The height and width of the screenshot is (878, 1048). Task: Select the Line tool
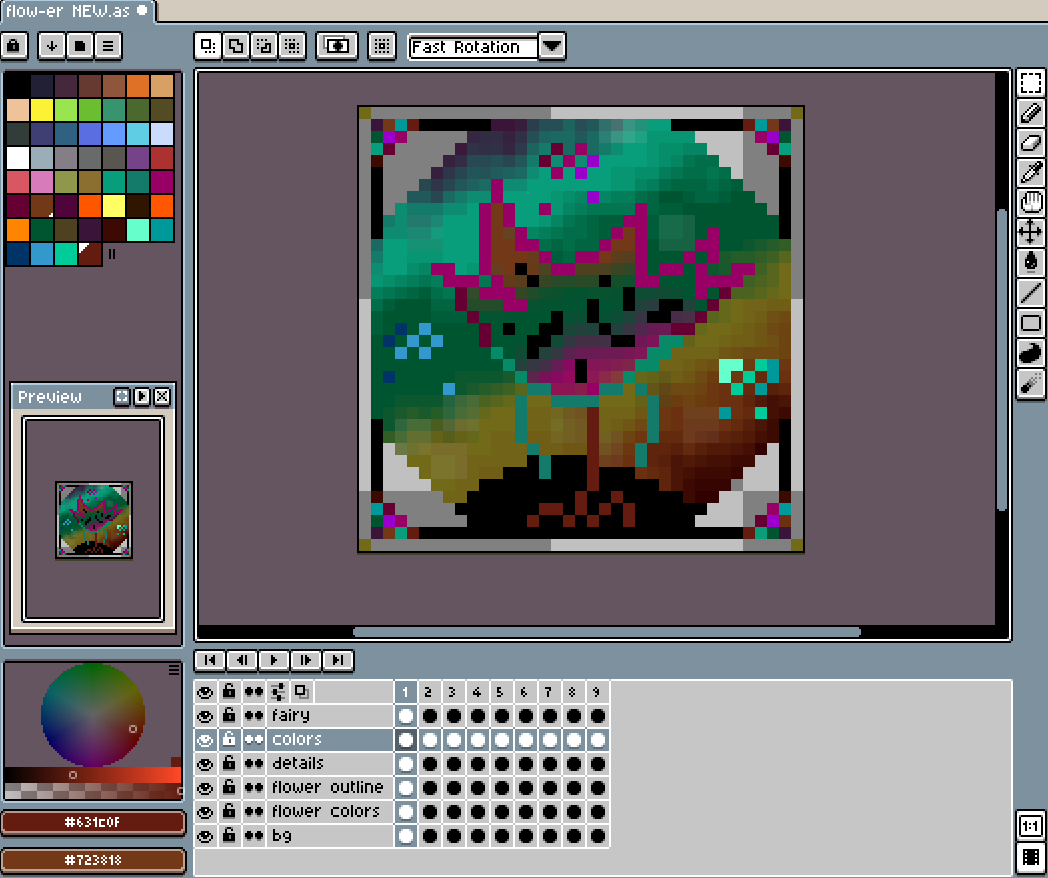click(x=1030, y=292)
